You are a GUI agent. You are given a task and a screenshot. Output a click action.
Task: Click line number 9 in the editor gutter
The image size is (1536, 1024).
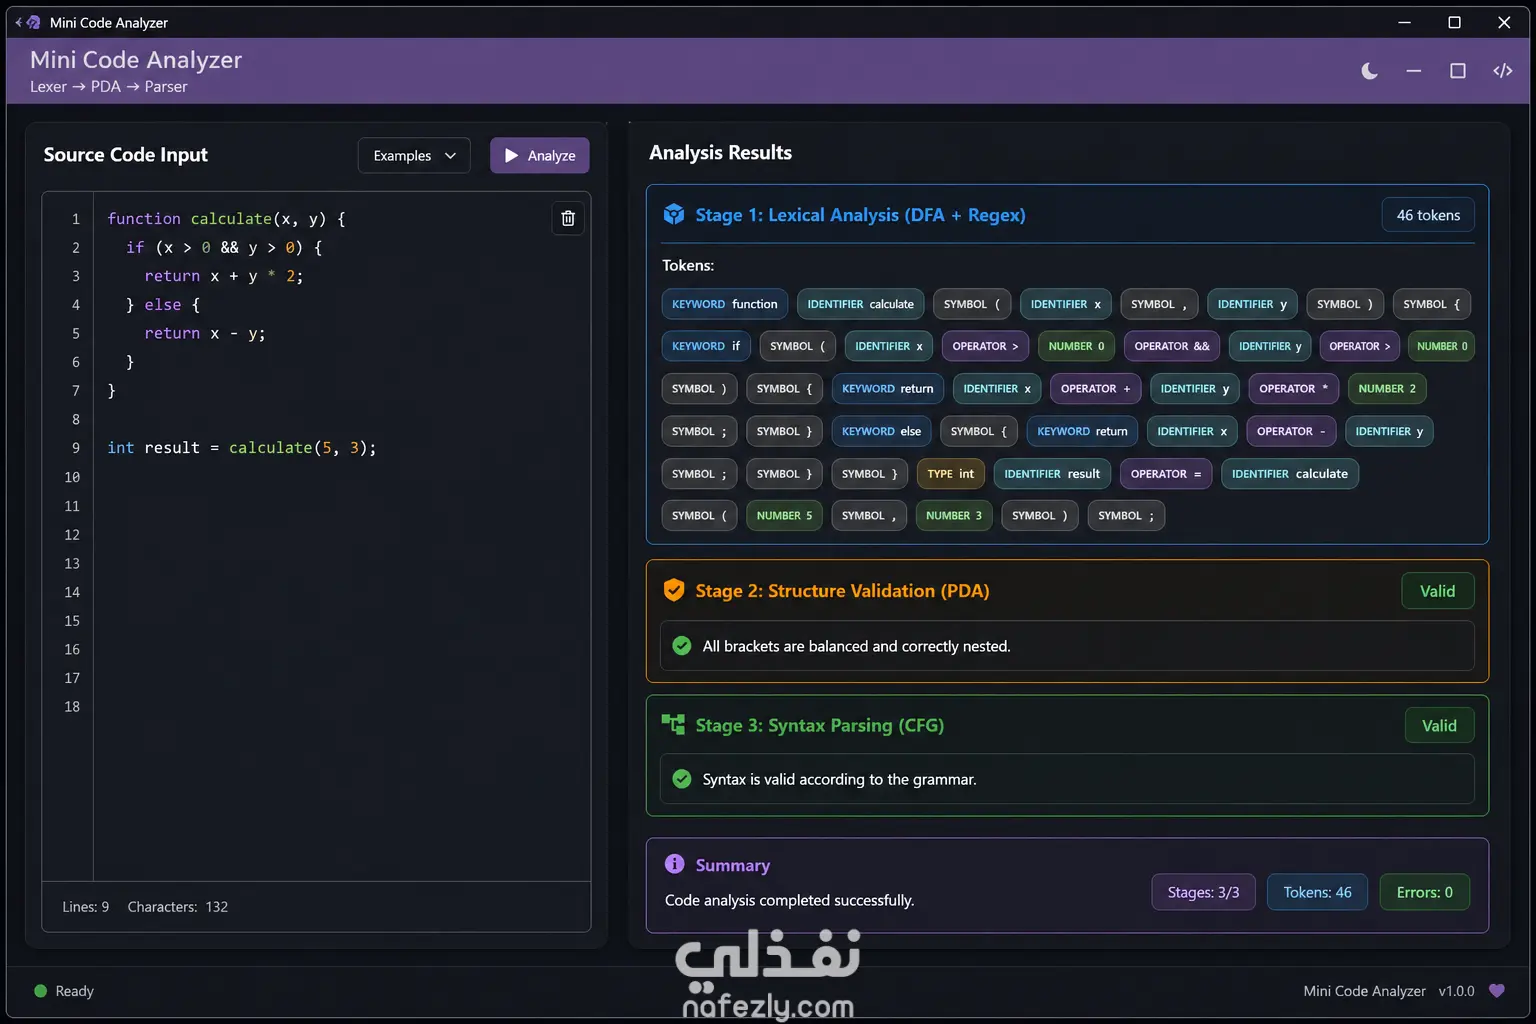tap(75, 448)
